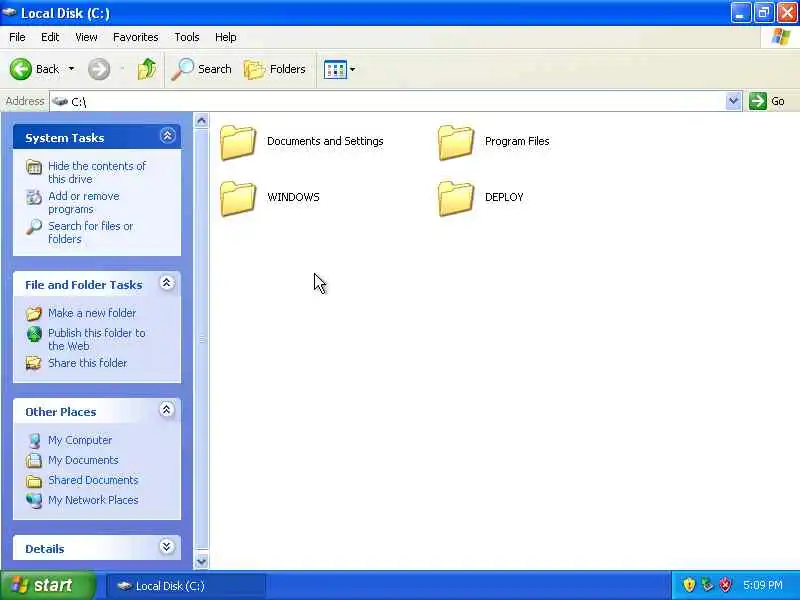This screenshot has height=600, width=800.
Task: Click the Search magnifier toolbar button
Action: click(202, 69)
